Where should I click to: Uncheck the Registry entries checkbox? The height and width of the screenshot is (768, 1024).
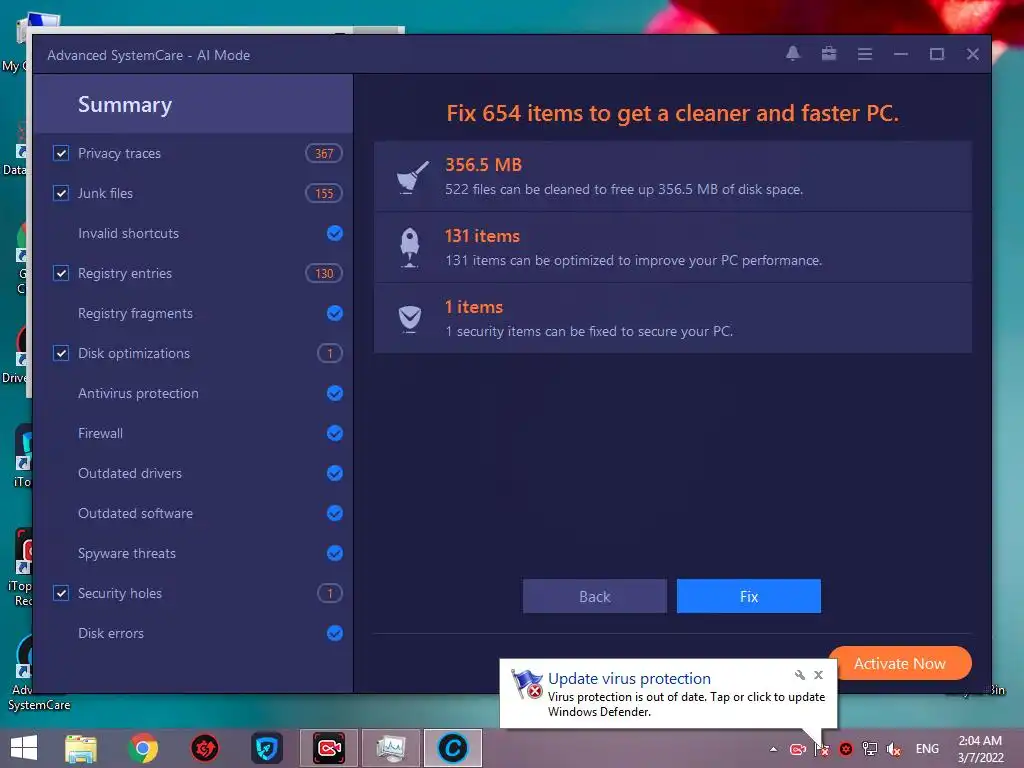61,273
